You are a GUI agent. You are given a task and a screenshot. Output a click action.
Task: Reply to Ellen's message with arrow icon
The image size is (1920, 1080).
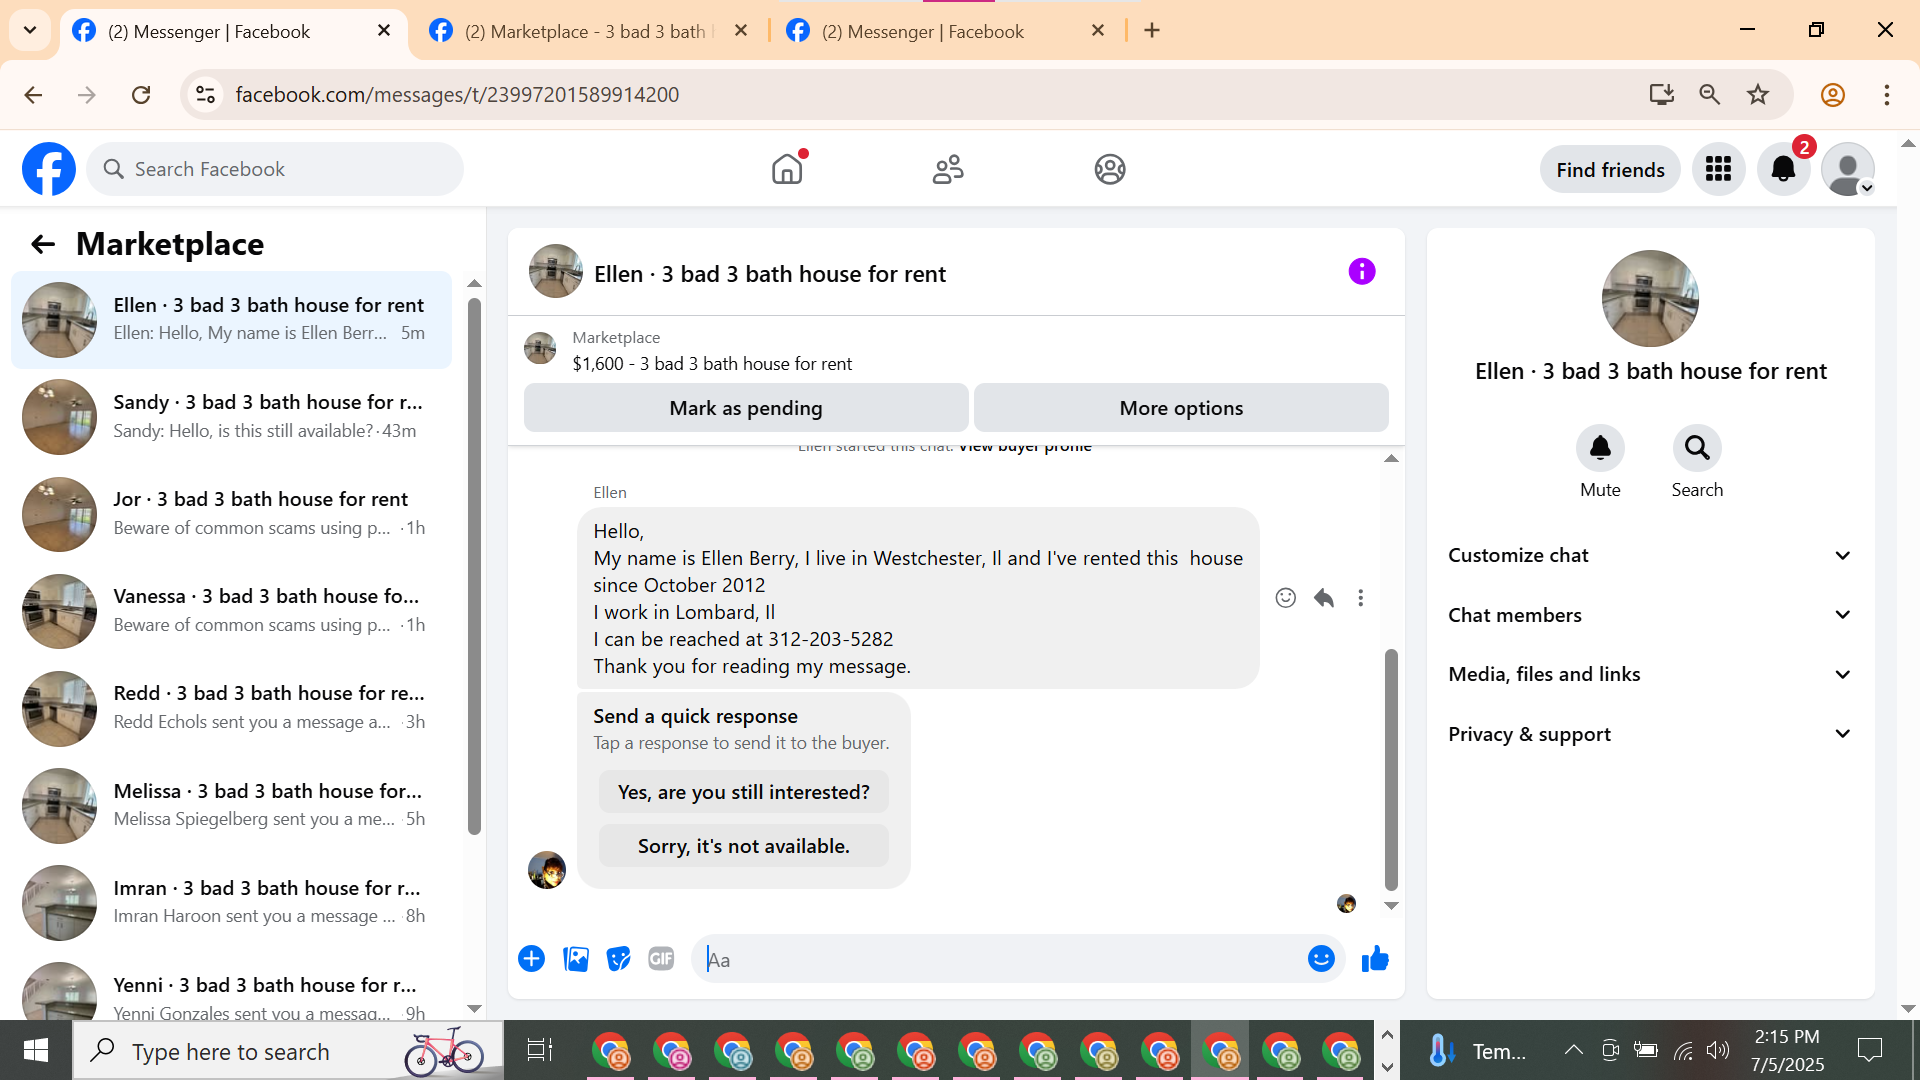tap(1324, 598)
